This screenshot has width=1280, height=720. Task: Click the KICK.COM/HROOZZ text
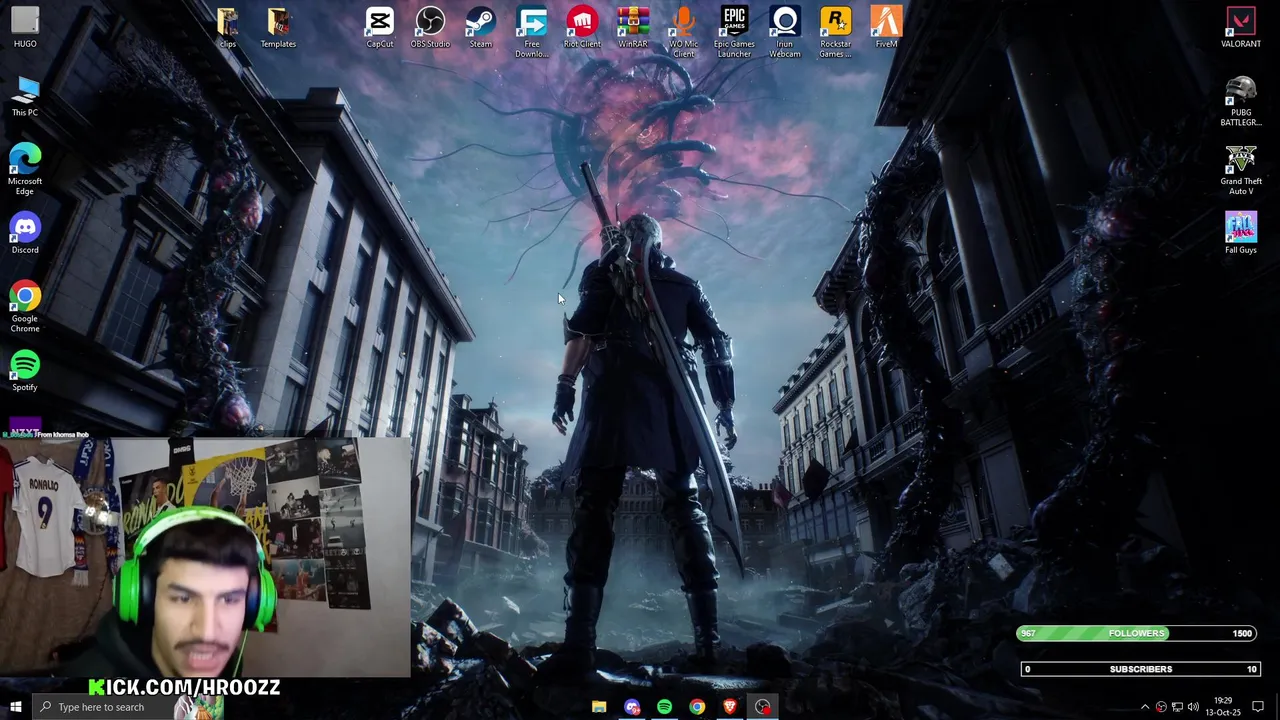point(184,687)
